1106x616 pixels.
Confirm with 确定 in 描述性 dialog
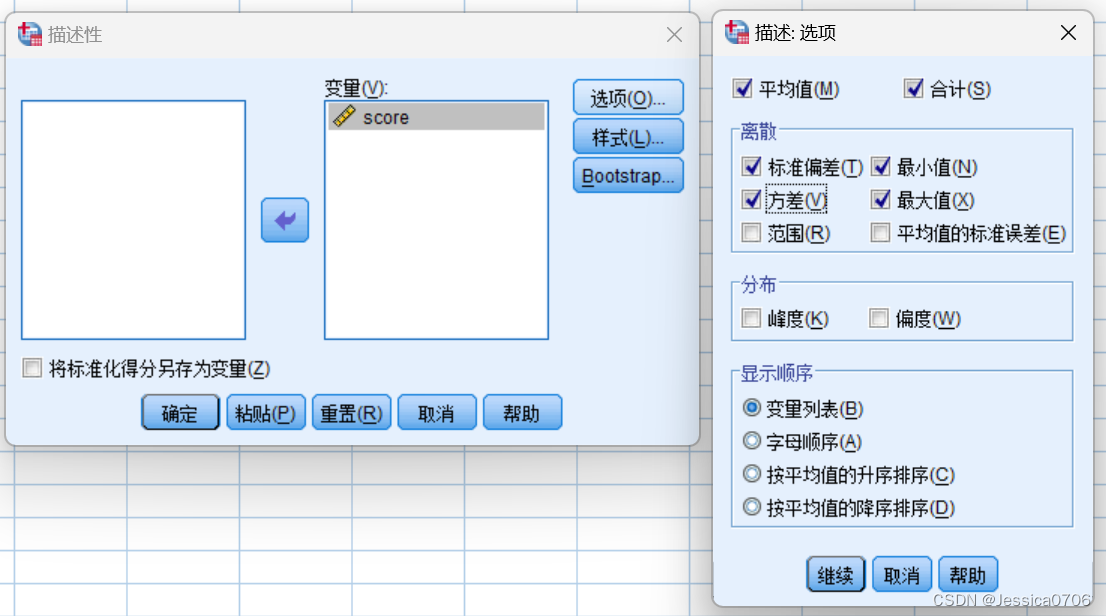pos(180,412)
